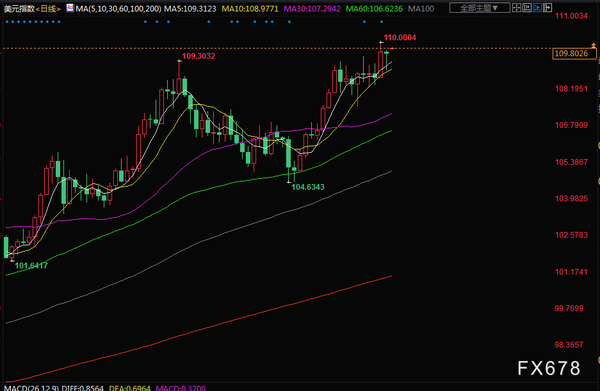Image resolution: width=600 pixels, height=391 pixels.
Task: Click the orange 109.8026 current price tag
Action: coord(574,54)
